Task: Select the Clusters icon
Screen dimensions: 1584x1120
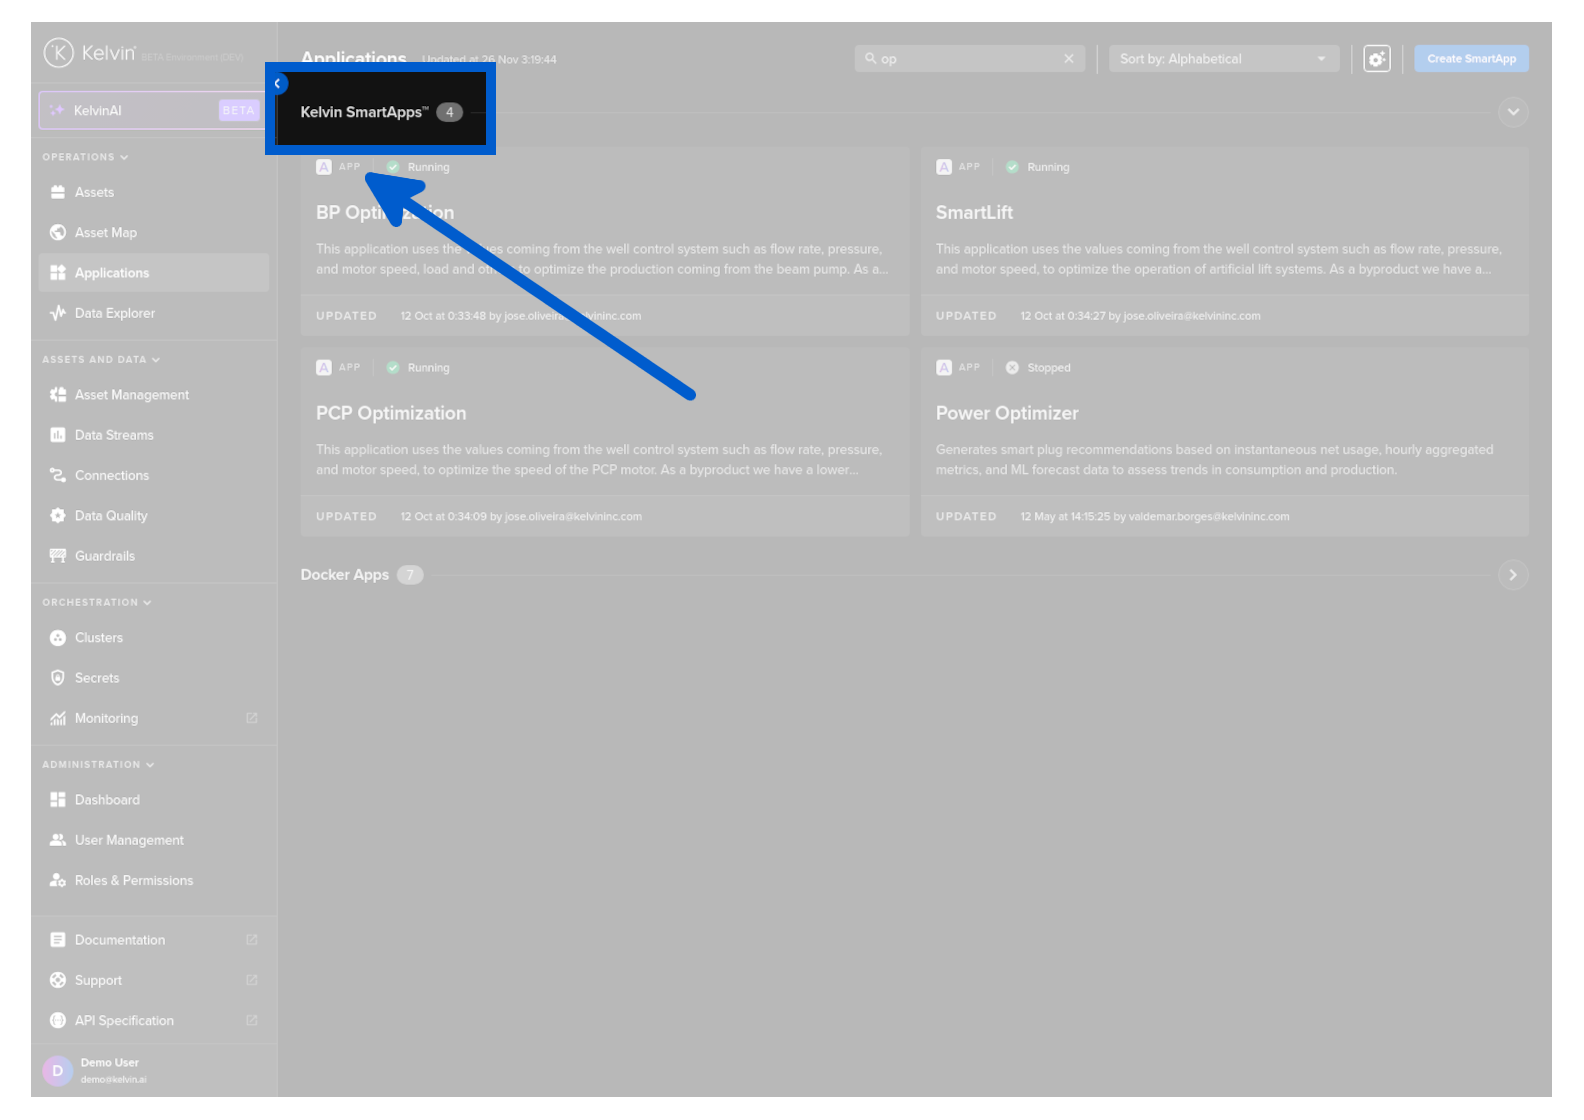Action: pos(58,638)
